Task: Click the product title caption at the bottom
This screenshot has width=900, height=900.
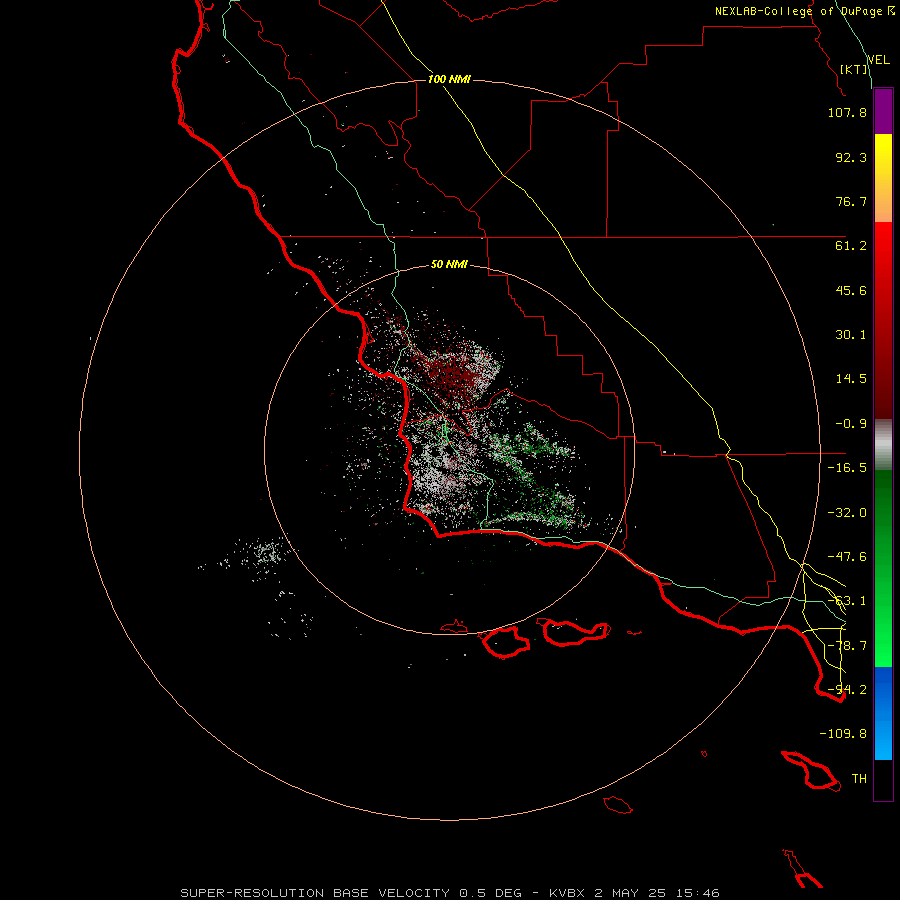Action: [449, 893]
